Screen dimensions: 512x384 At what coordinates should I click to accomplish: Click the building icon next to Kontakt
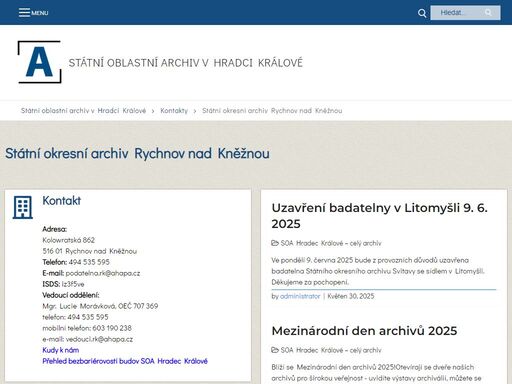pyautogui.click(x=22, y=207)
